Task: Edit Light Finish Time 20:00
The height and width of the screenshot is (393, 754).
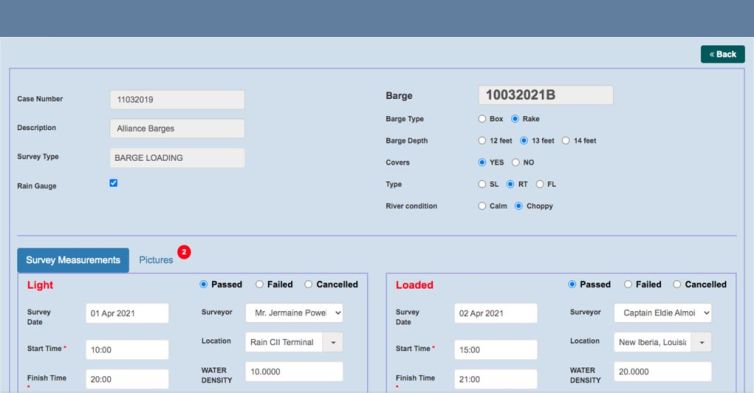Action: (127, 379)
